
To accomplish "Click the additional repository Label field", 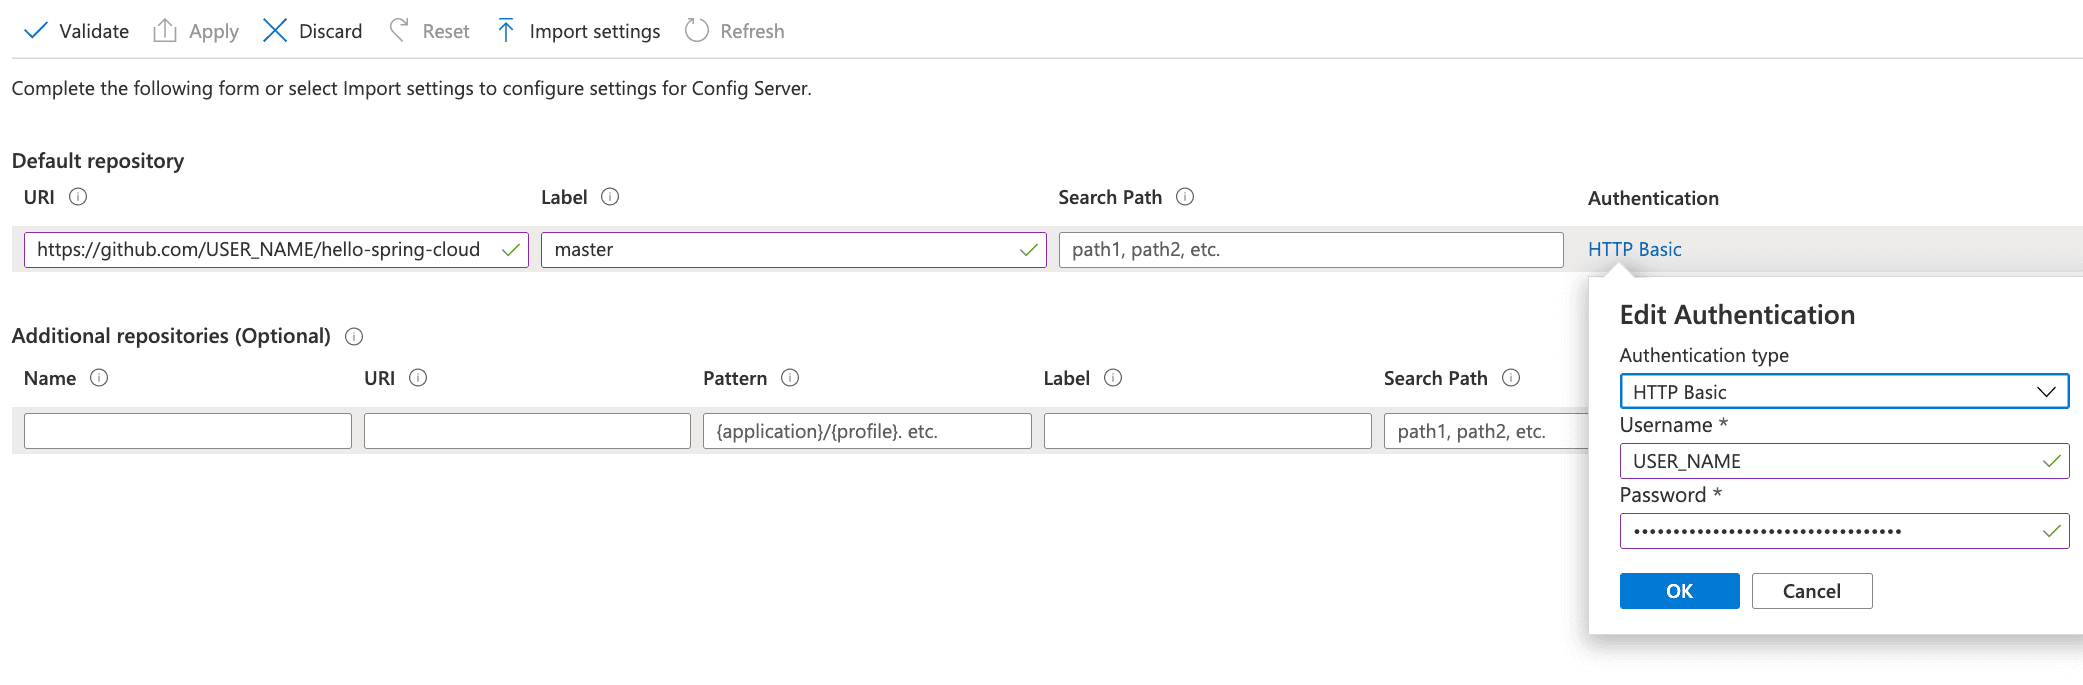I will click(1207, 431).
